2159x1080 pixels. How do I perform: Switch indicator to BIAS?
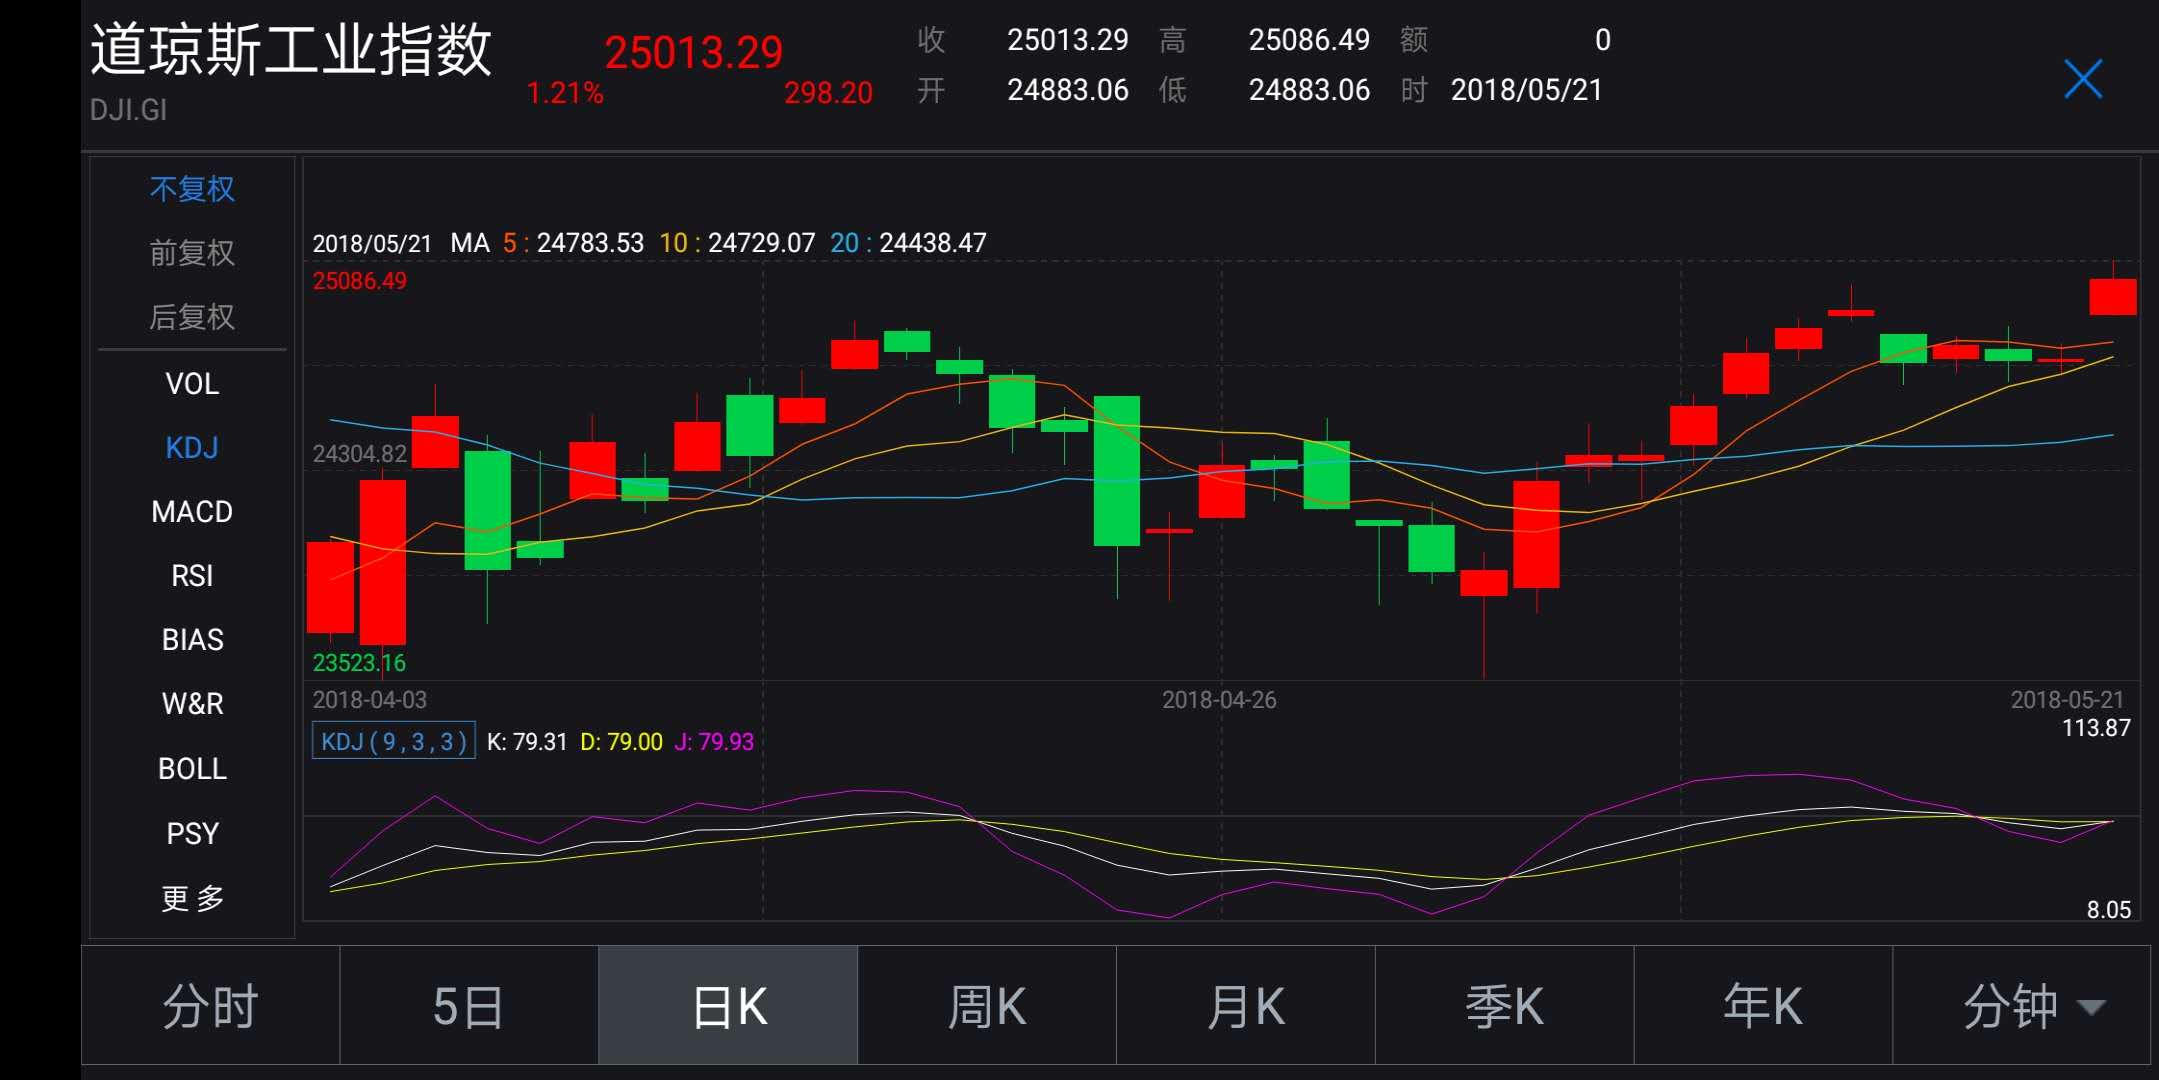click(x=192, y=639)
